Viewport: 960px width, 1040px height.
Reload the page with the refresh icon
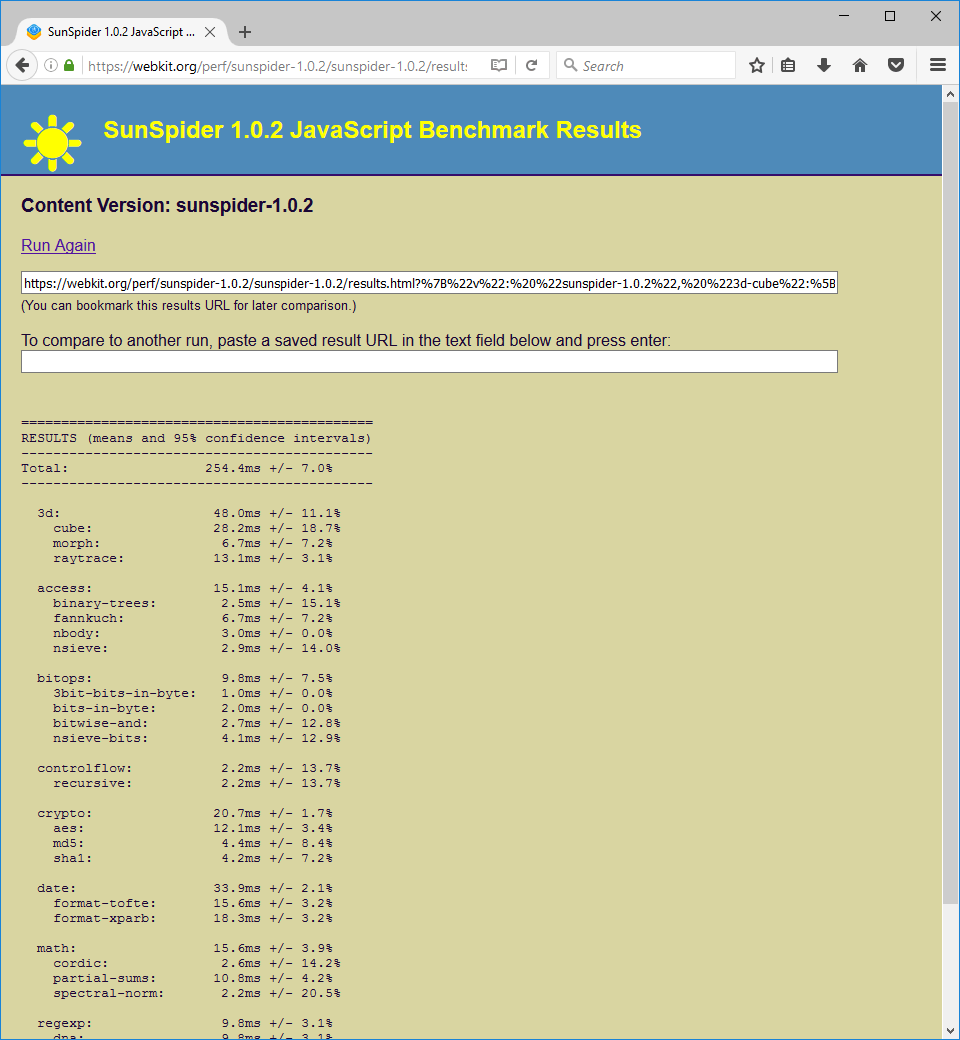(x=531, y=66)
